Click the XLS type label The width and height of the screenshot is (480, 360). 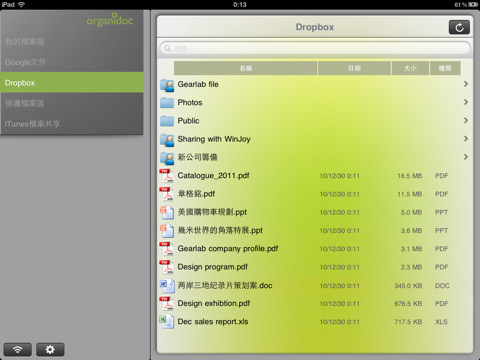[441, 322]
